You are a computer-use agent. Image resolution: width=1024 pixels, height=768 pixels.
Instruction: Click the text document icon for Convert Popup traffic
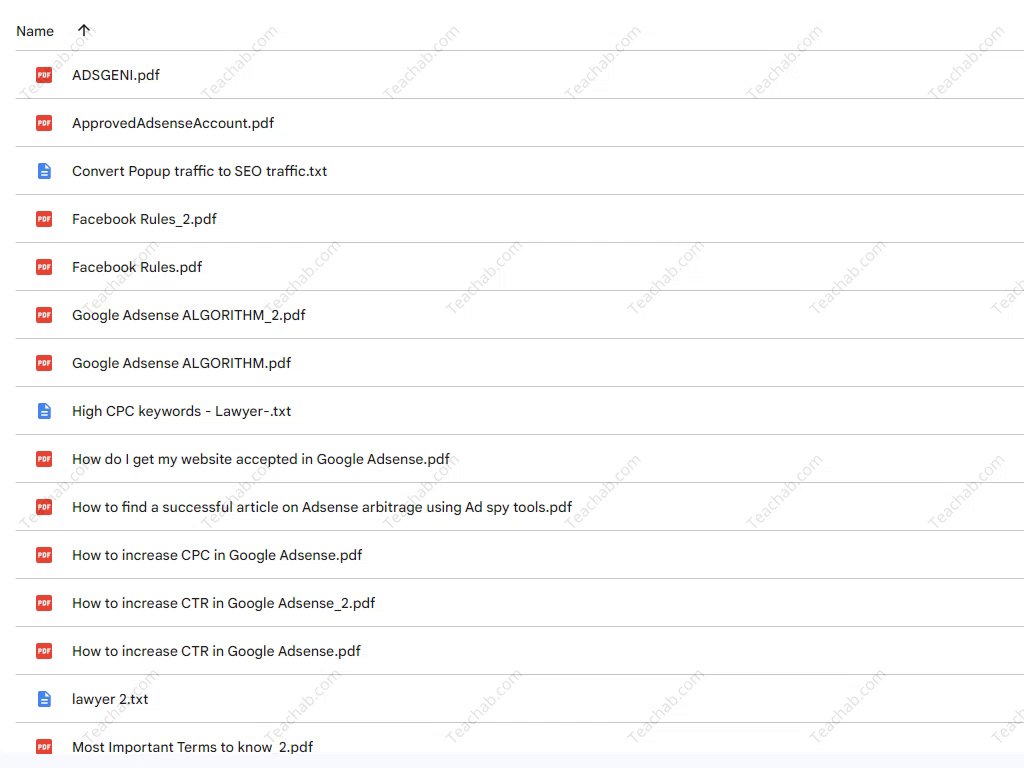44,171
